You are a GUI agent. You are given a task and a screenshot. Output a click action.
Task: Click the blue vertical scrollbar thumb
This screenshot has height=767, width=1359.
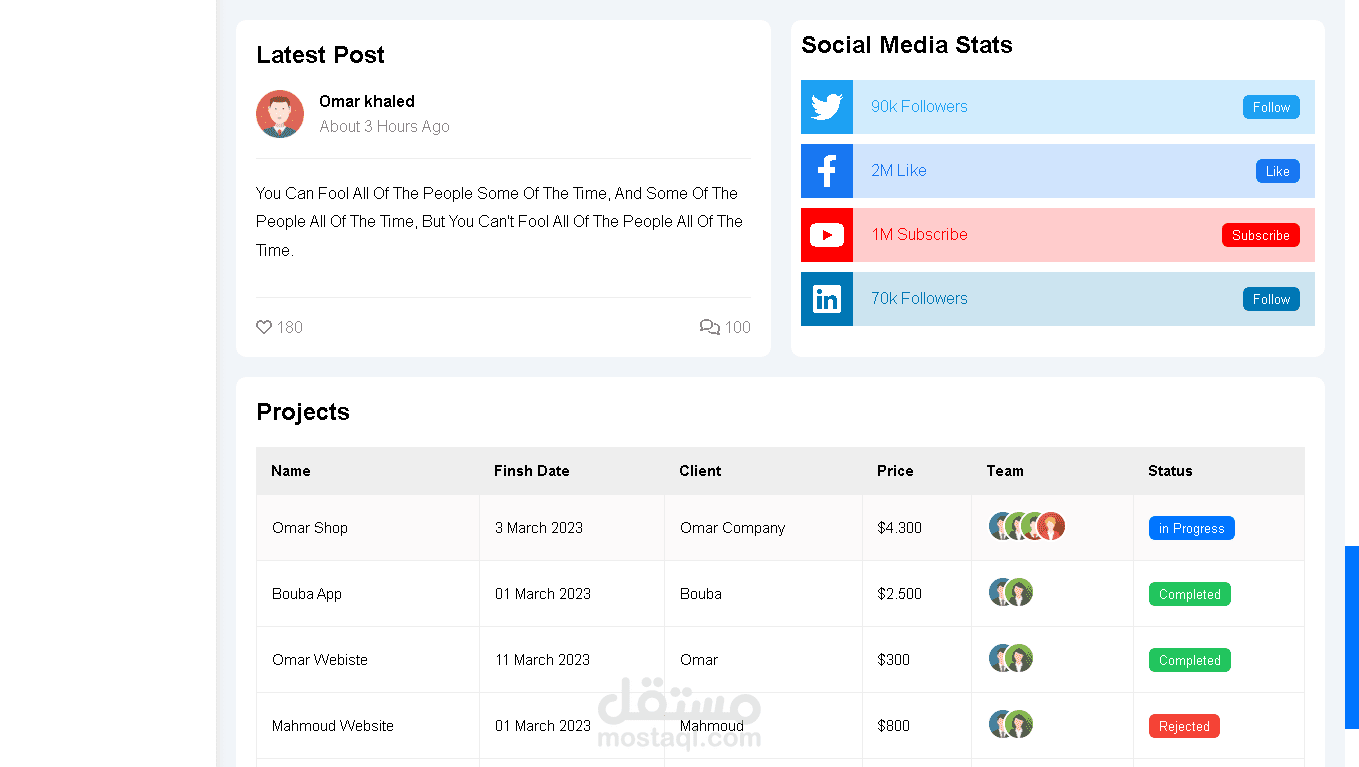[1352, 637]
